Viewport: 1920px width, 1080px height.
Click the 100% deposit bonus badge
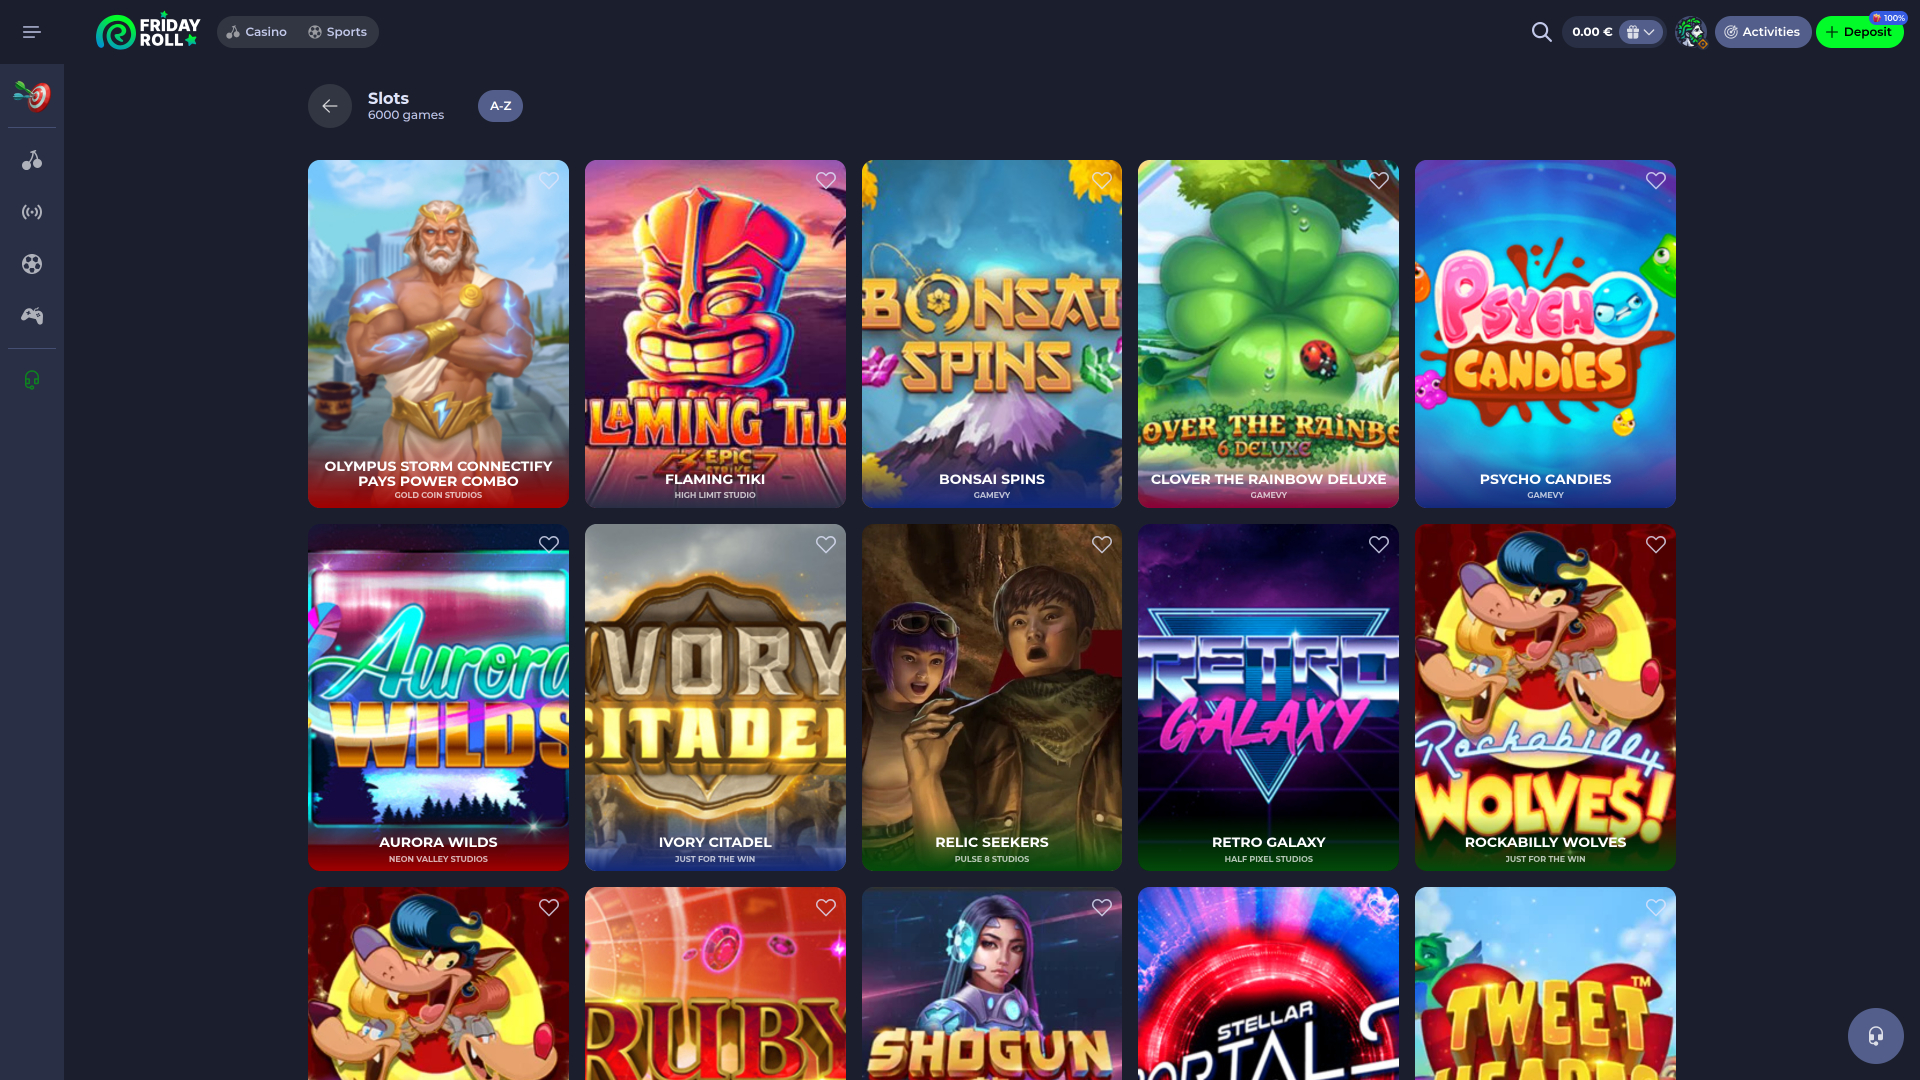tap(1888, 18)
